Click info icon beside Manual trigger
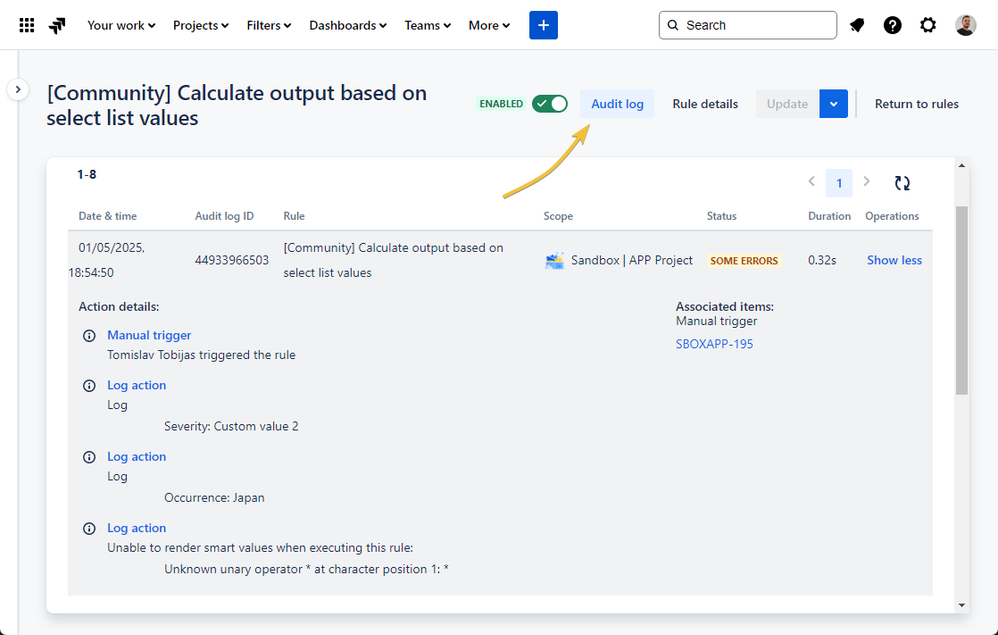This screenshot has height=635, width=998. tap(89, 336)
